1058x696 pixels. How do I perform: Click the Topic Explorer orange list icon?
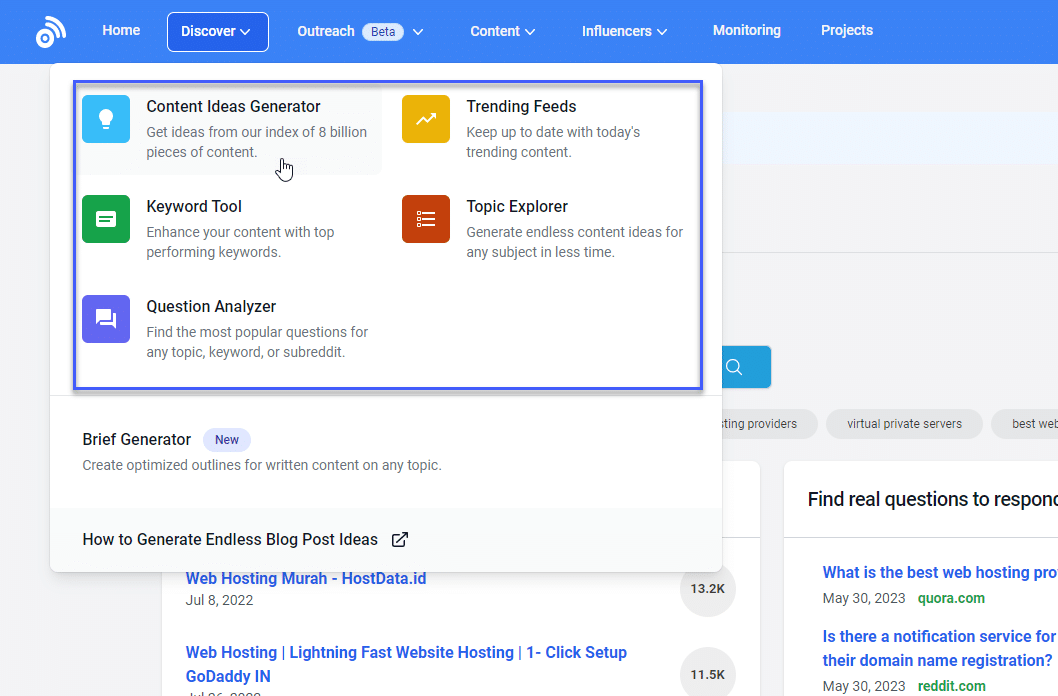tap(426, 218)
